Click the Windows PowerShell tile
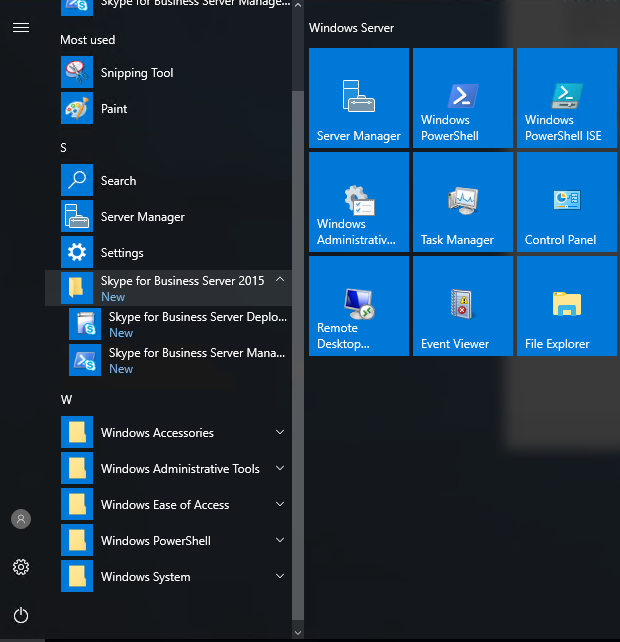The width and height of the screenshot is (620, 642). tap(463, 98)
